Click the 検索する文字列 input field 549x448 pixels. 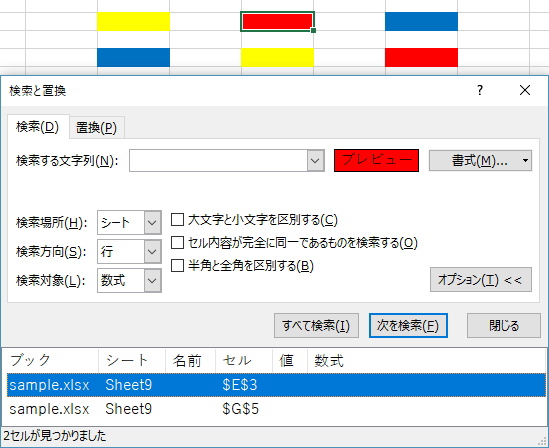218,161
